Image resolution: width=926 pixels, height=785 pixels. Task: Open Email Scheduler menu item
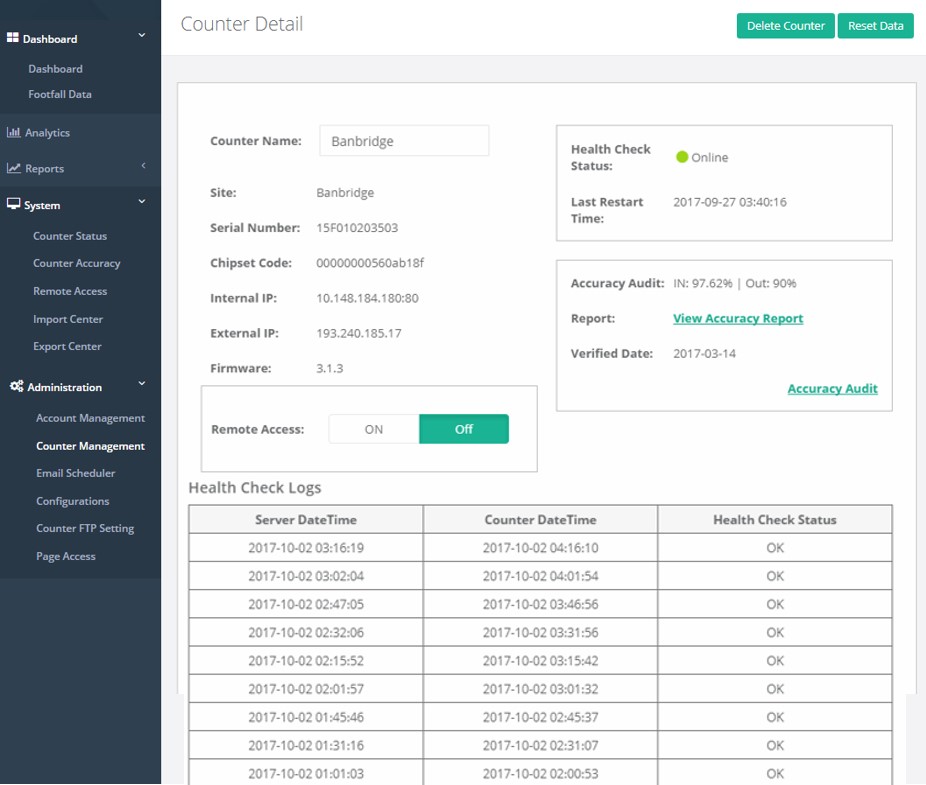pyautogui.click(x=76, y=473)
